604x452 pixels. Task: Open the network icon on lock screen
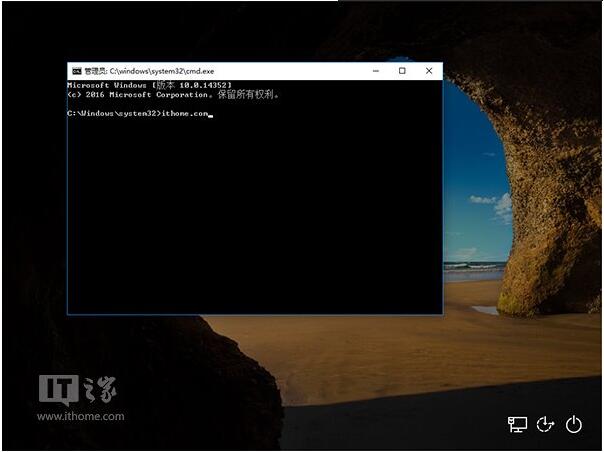click(x=517, y=424)
